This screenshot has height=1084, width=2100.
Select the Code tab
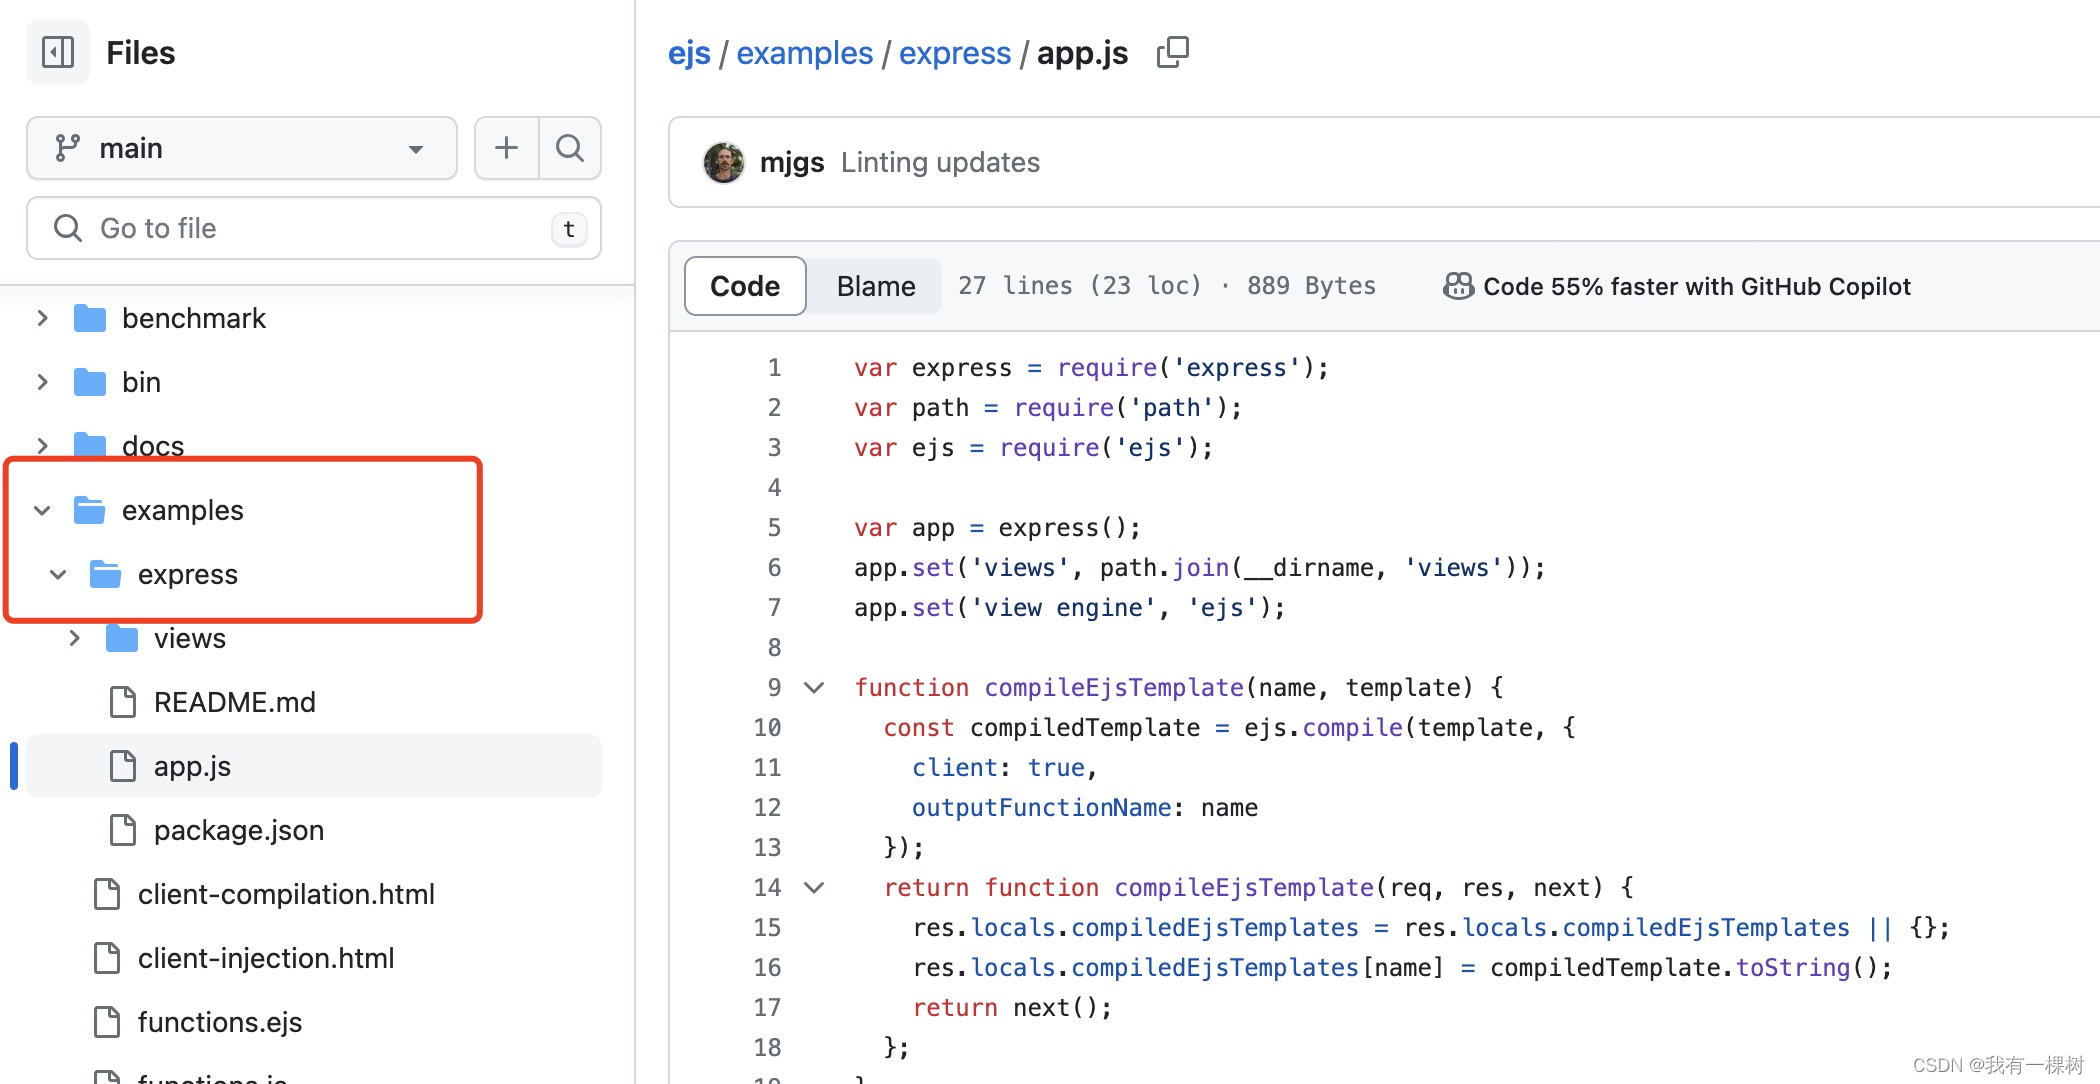click(x=745, y=286)
